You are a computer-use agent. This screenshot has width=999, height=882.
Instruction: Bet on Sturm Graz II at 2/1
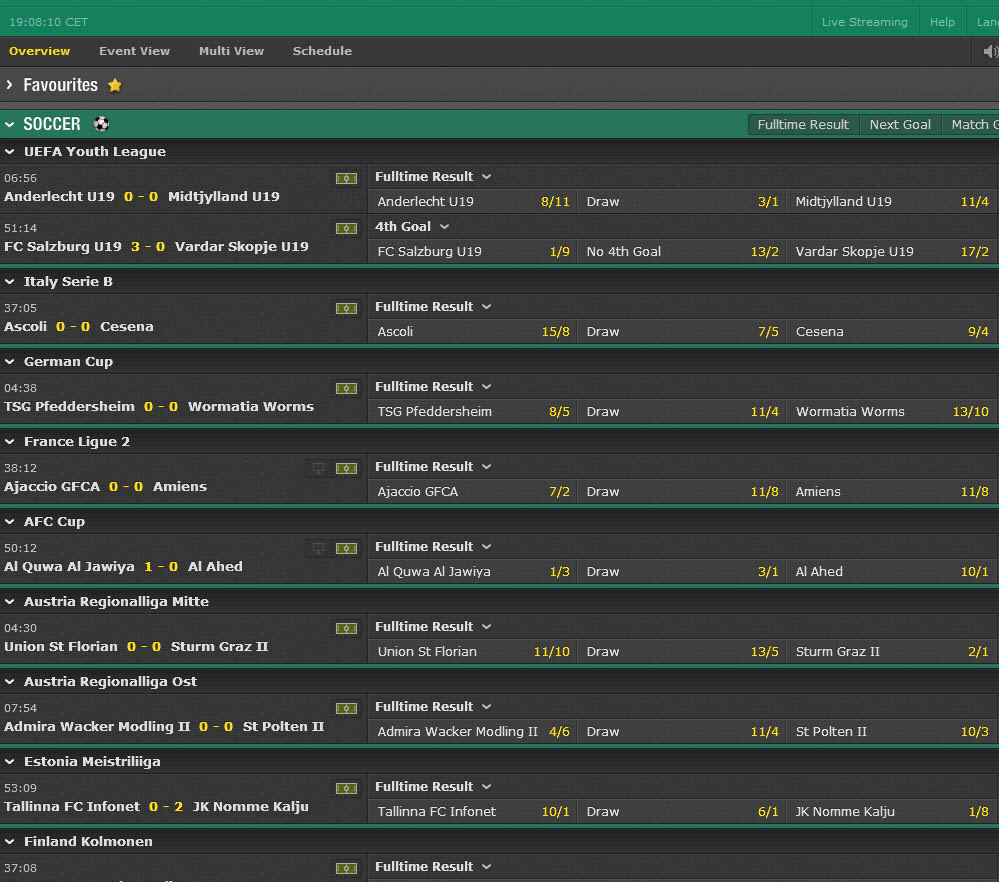(x=891, y=651)
